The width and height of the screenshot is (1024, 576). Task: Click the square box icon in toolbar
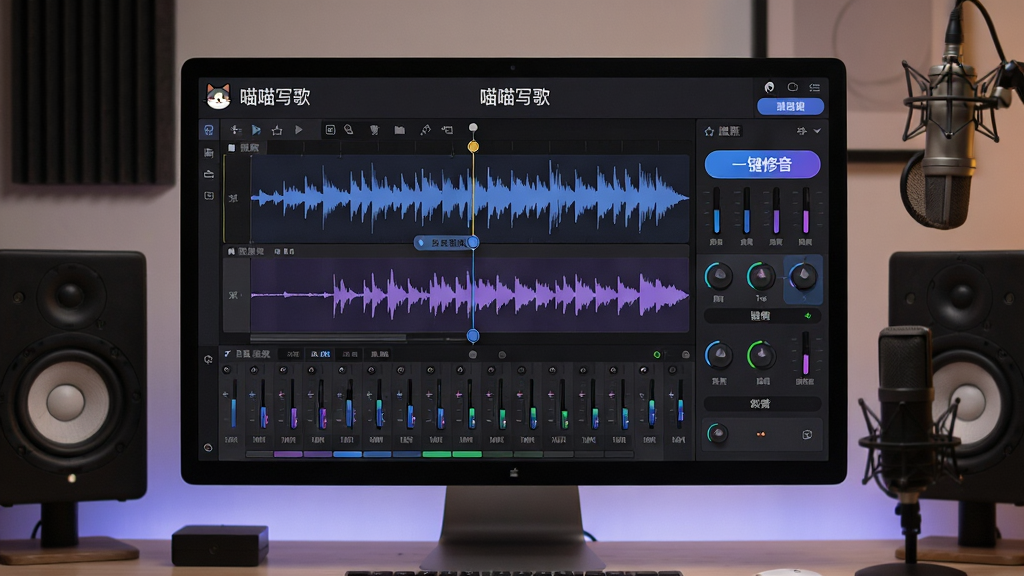click(x=330, y=130)
